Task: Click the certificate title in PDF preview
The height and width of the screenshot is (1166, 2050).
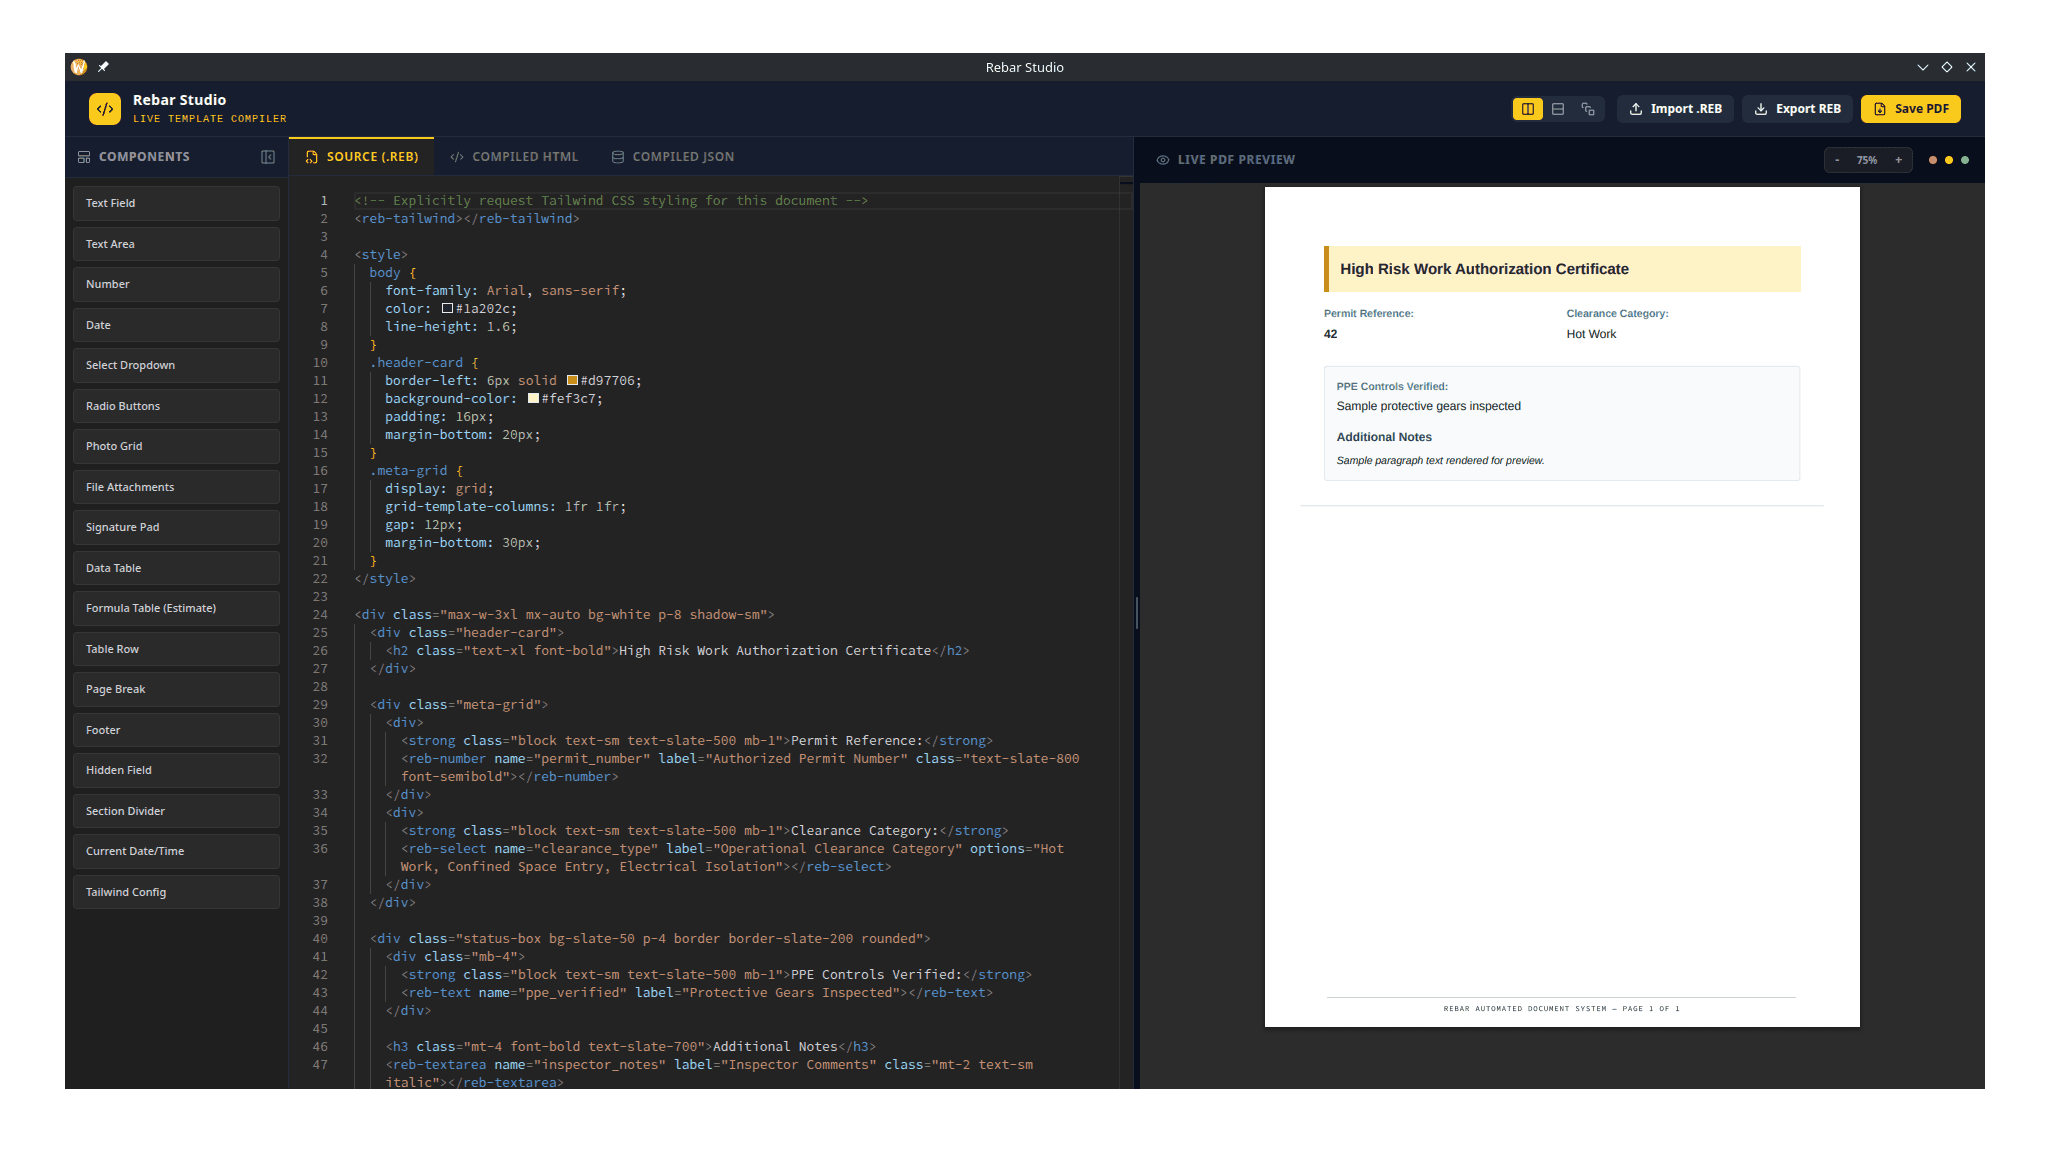Action: pos(1484,269)
